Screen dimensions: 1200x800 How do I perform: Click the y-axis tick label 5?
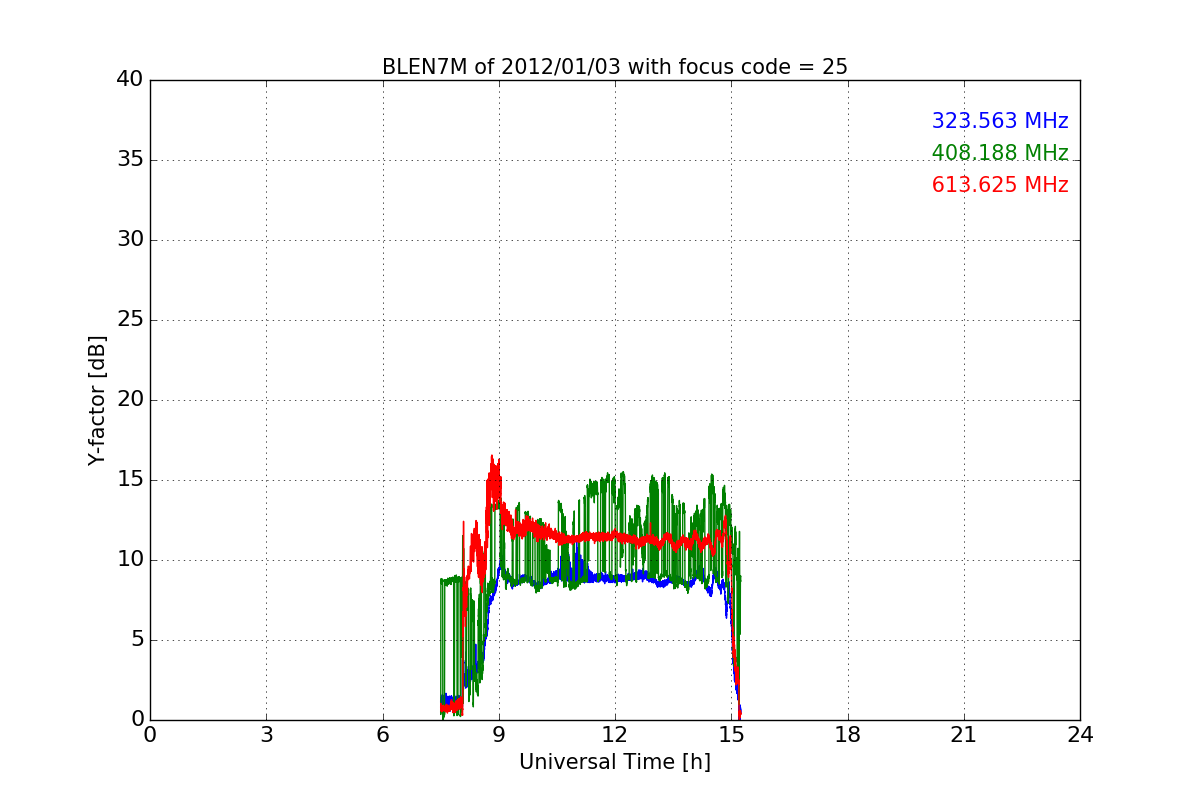pos(137,640)
